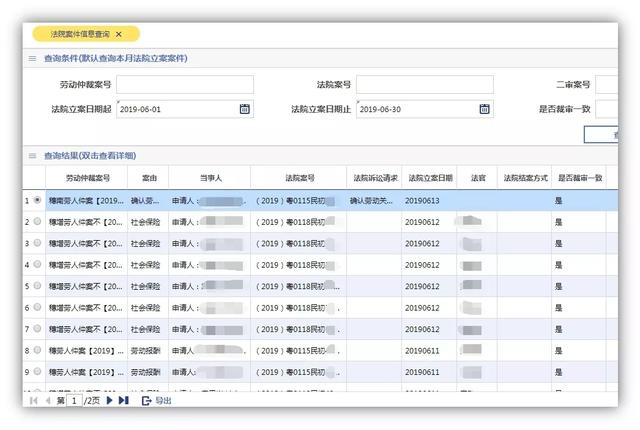The width and height of the screenshot is (640, 430).
Task: Click the 导出 export icon
Action: [x=146, y=401]
